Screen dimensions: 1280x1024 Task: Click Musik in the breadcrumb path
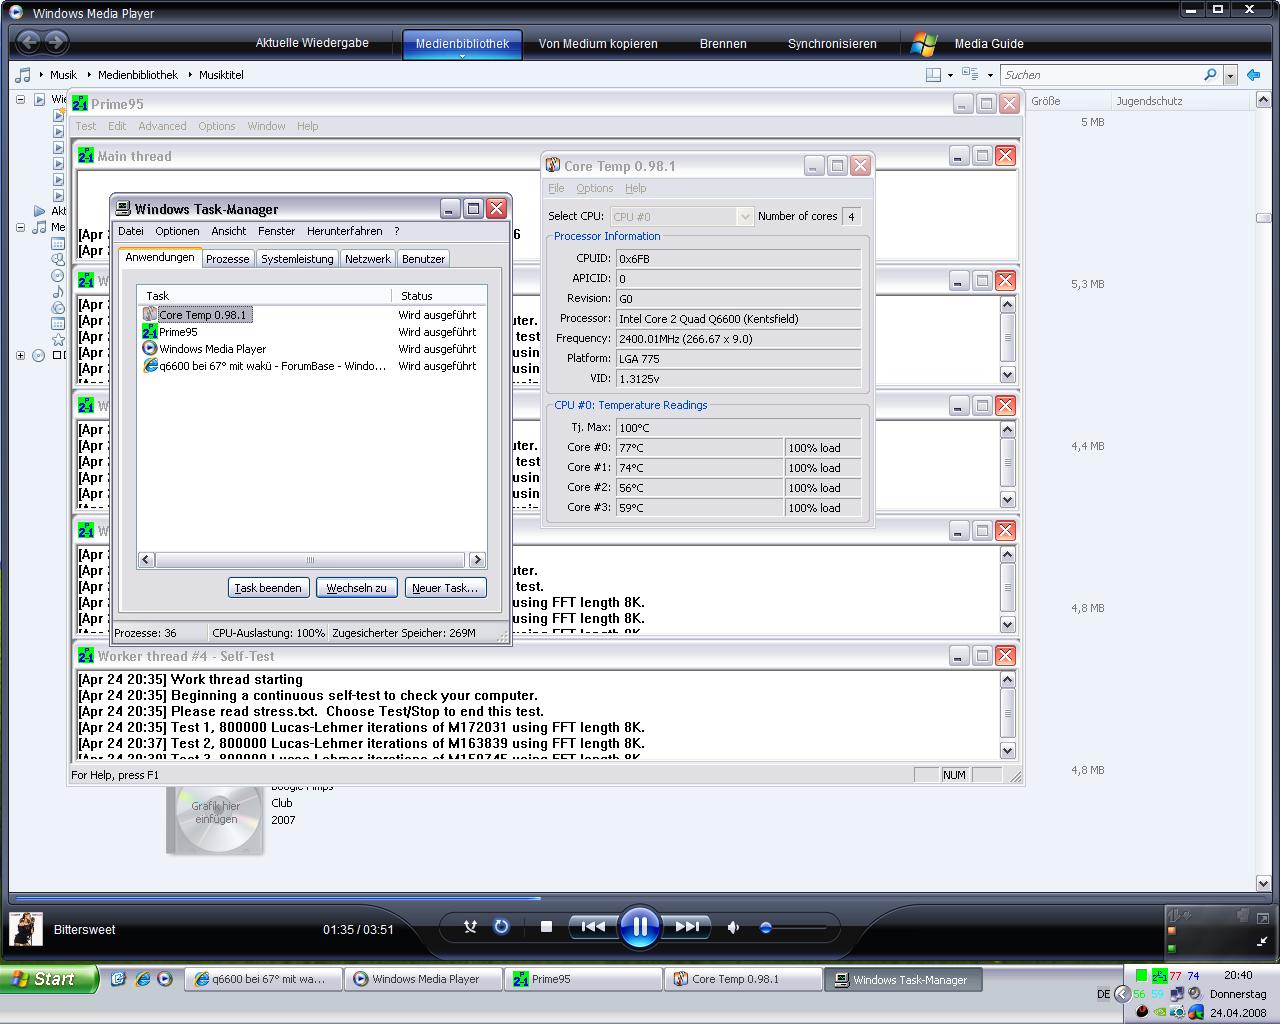pyautogui.click(x=63, y=75)
